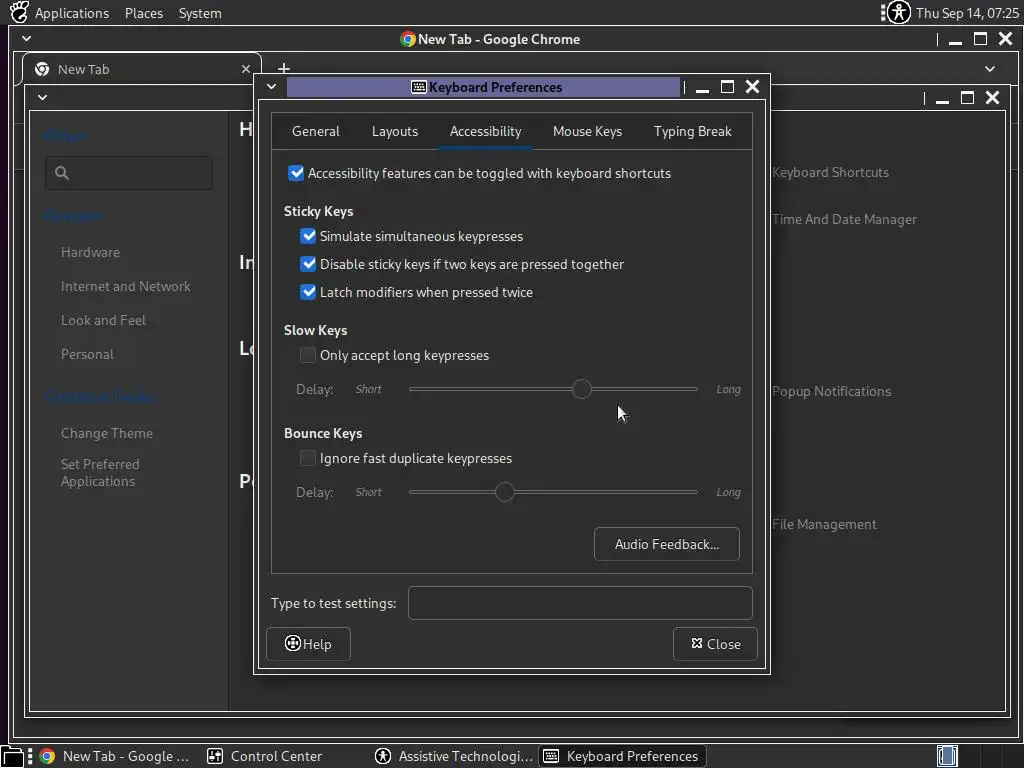This screenshot has width=1024, height=768.
Task: Click Keyboard Preferences taskbar item
Action: coord(622,756)
